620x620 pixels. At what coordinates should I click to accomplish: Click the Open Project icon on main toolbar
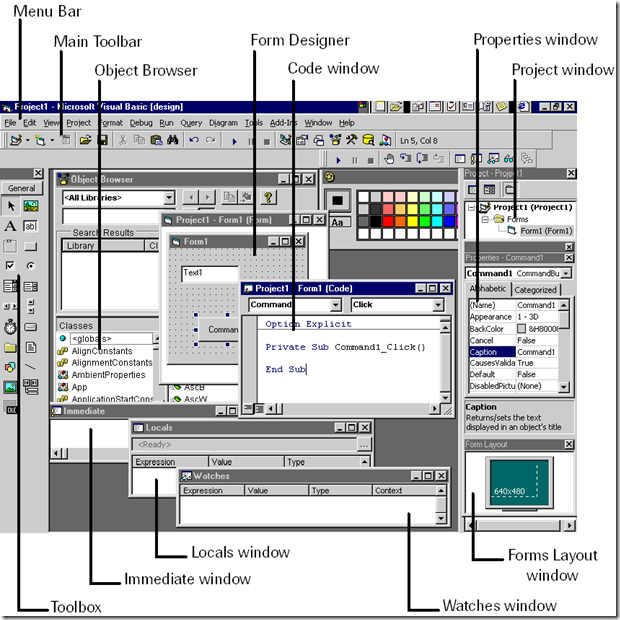85,140
